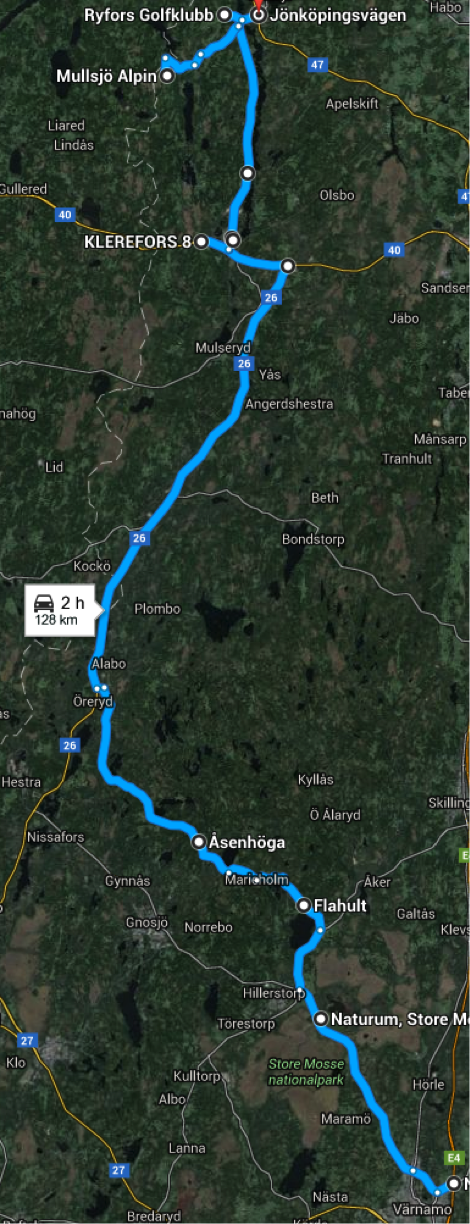Select the Naturum, Store Mosse waypoint marker
The width and height of the screenshot is (470, 1224).
coord(320,1019)
